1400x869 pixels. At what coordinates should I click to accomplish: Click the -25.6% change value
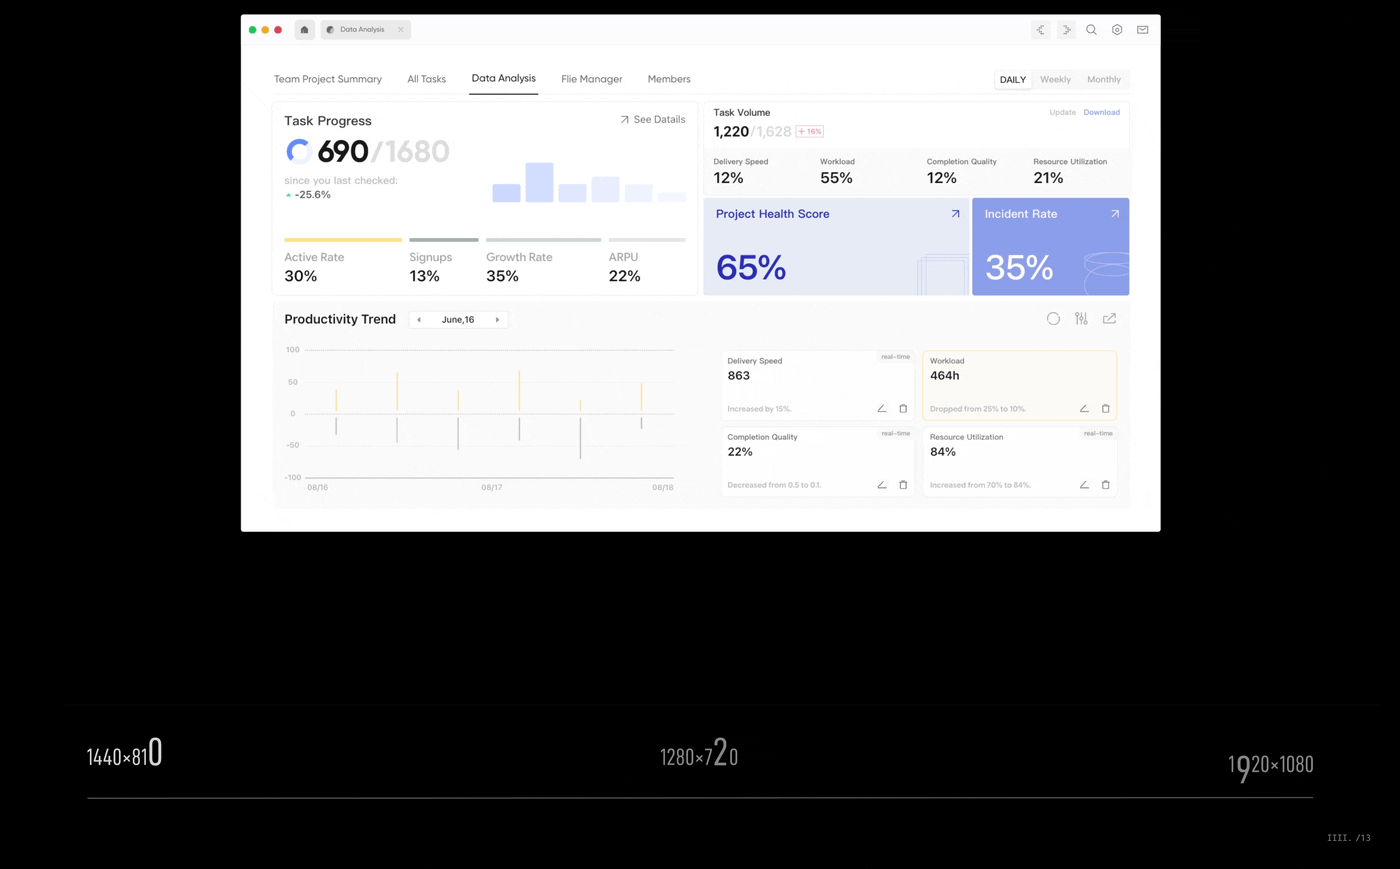click(x=312, y=195)
